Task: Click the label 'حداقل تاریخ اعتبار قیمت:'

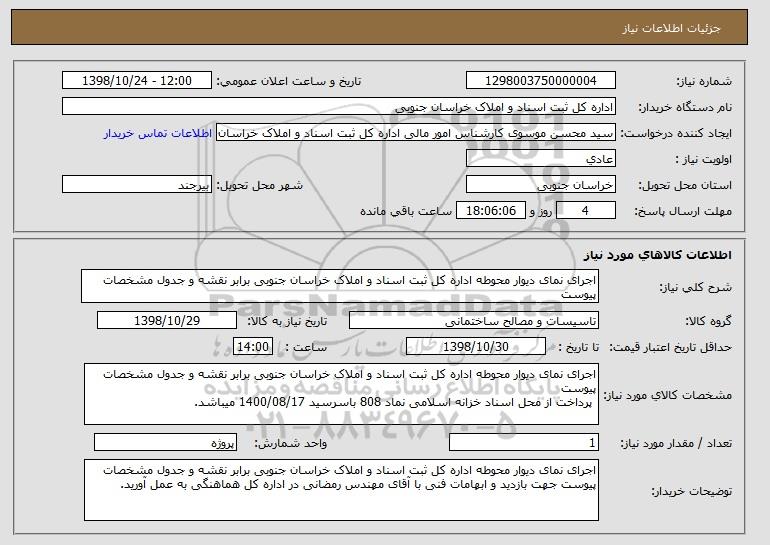Action: click(x=670, y=347)
